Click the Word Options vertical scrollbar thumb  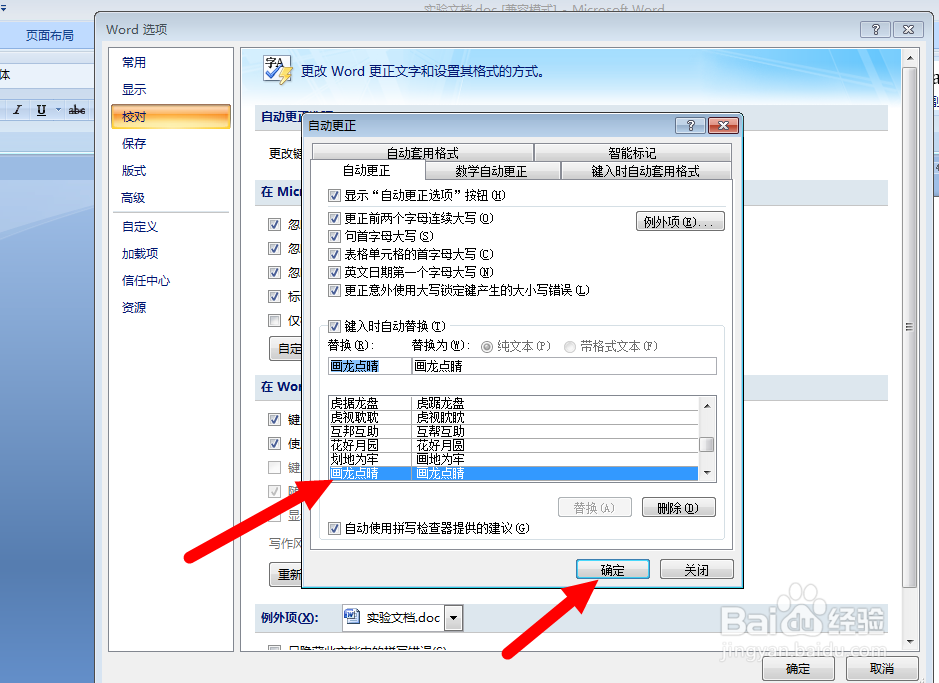point(910,327)
